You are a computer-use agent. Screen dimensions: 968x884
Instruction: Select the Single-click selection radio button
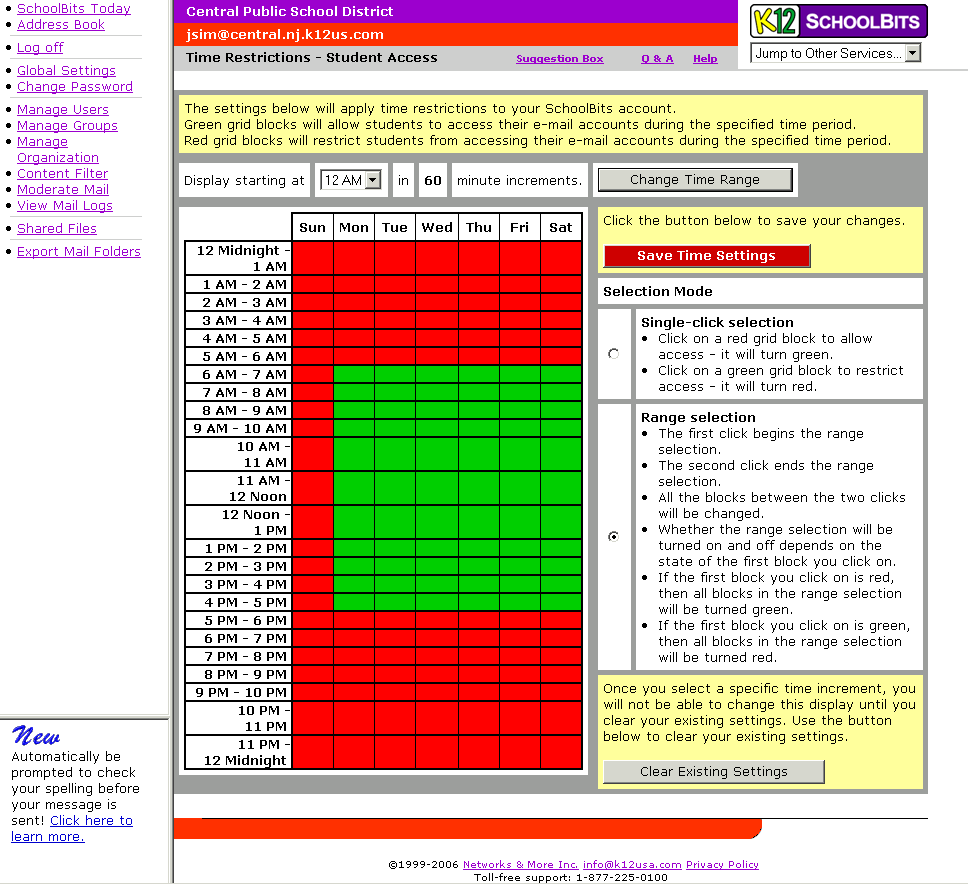pyautogui.click(x=614, y=354)
